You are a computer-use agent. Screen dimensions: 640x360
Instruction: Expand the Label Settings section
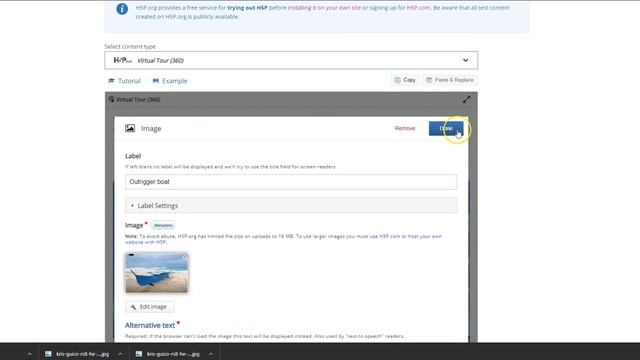291,205
